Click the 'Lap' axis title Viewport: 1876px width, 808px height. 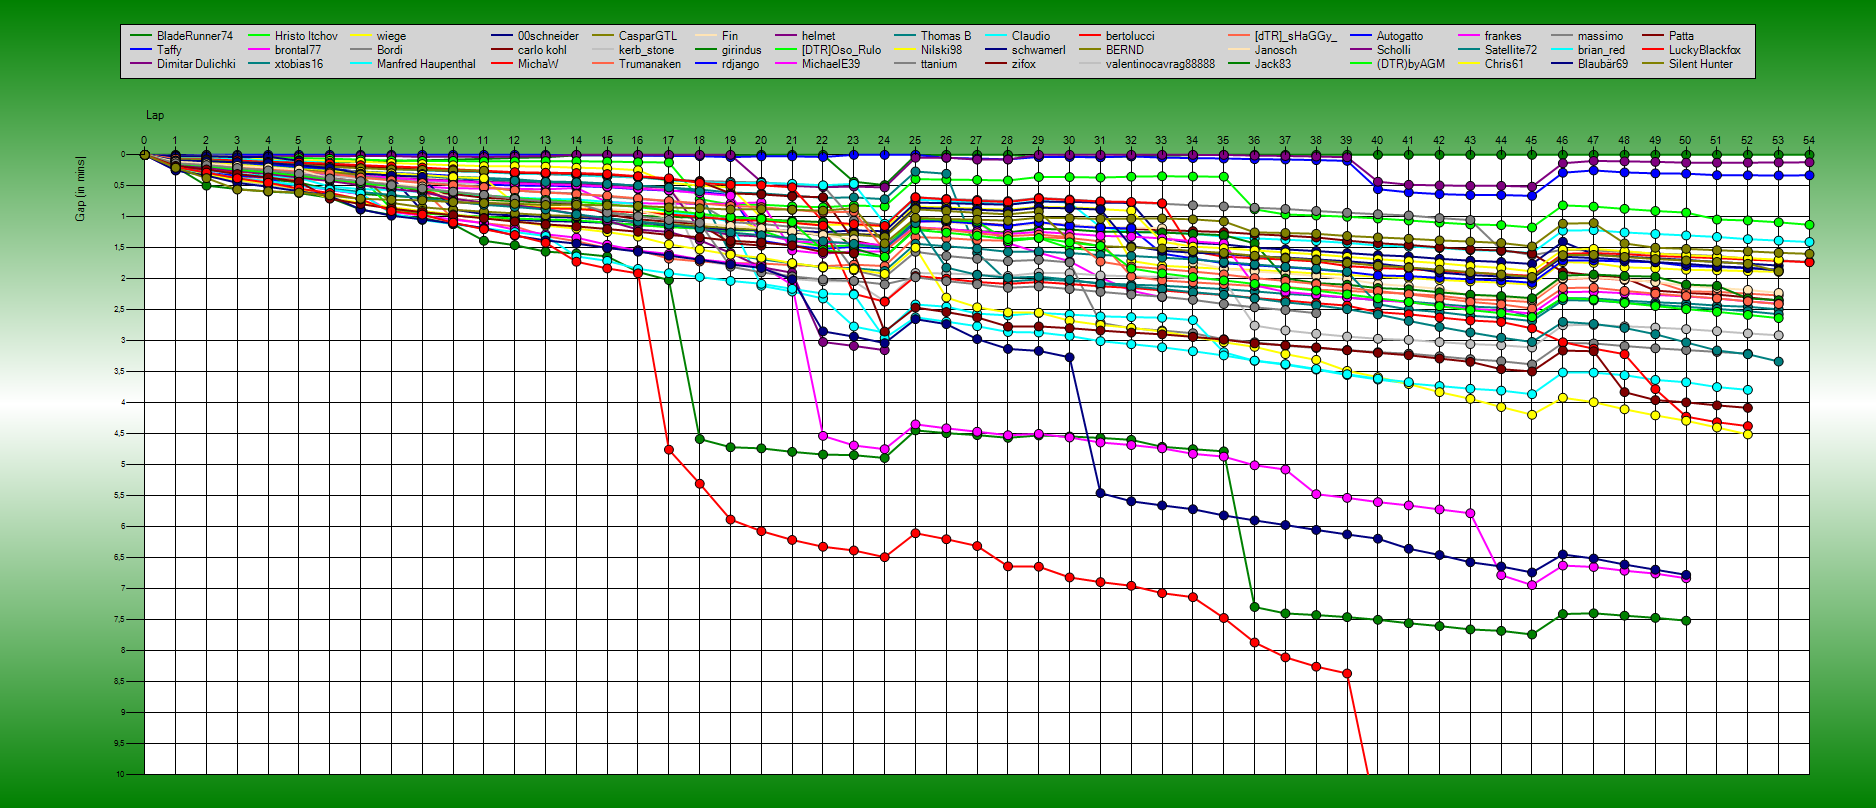tap(155, 116)
